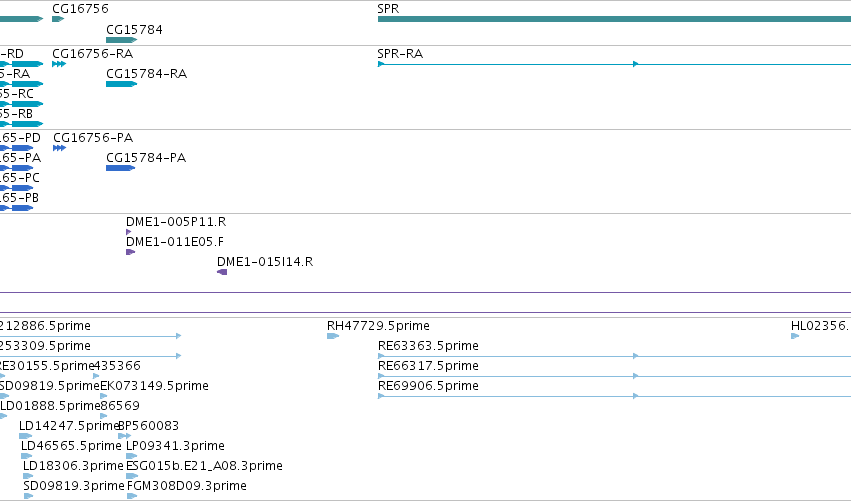Image resolution: width=851 pixels, height=501 pixels.
Task: Select the CG15784-RA transcript glyph
Action: point(122,84)
